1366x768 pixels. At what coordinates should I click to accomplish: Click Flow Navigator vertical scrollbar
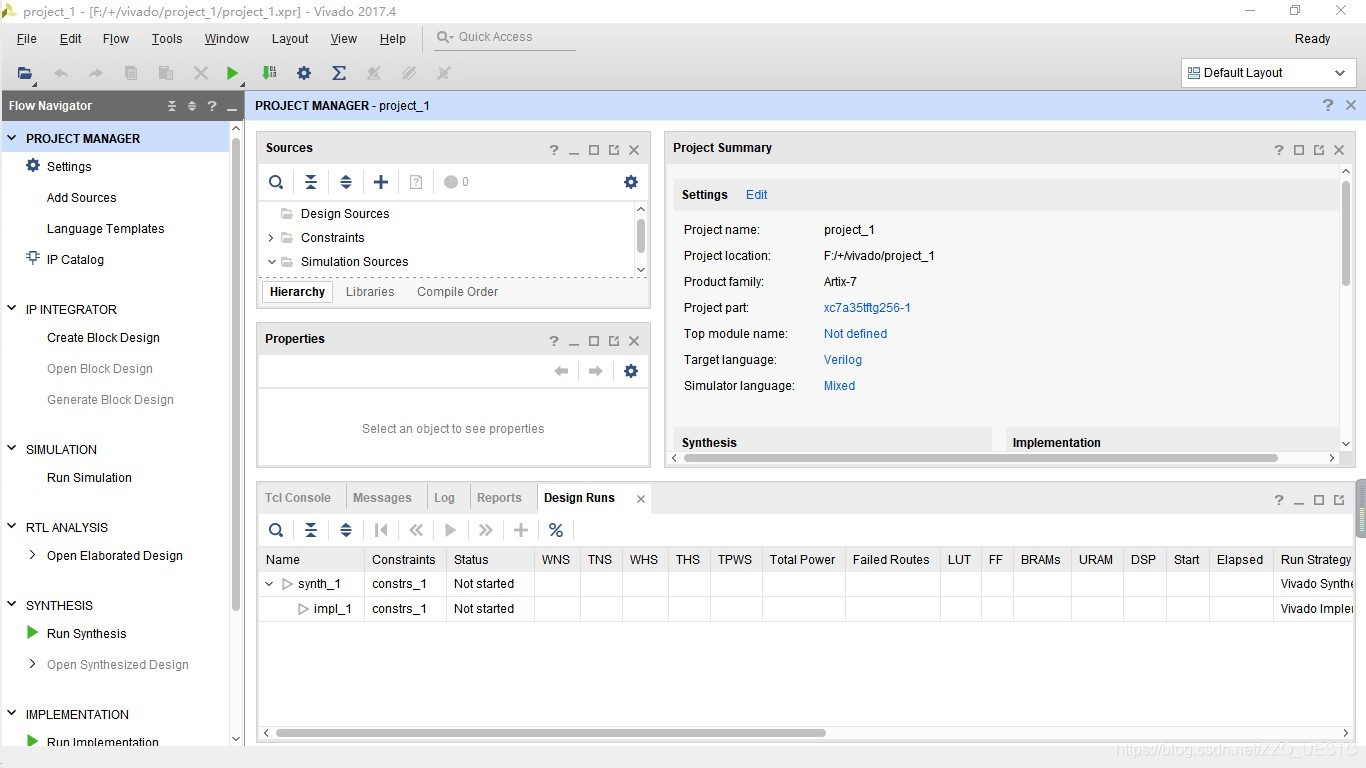236,375
